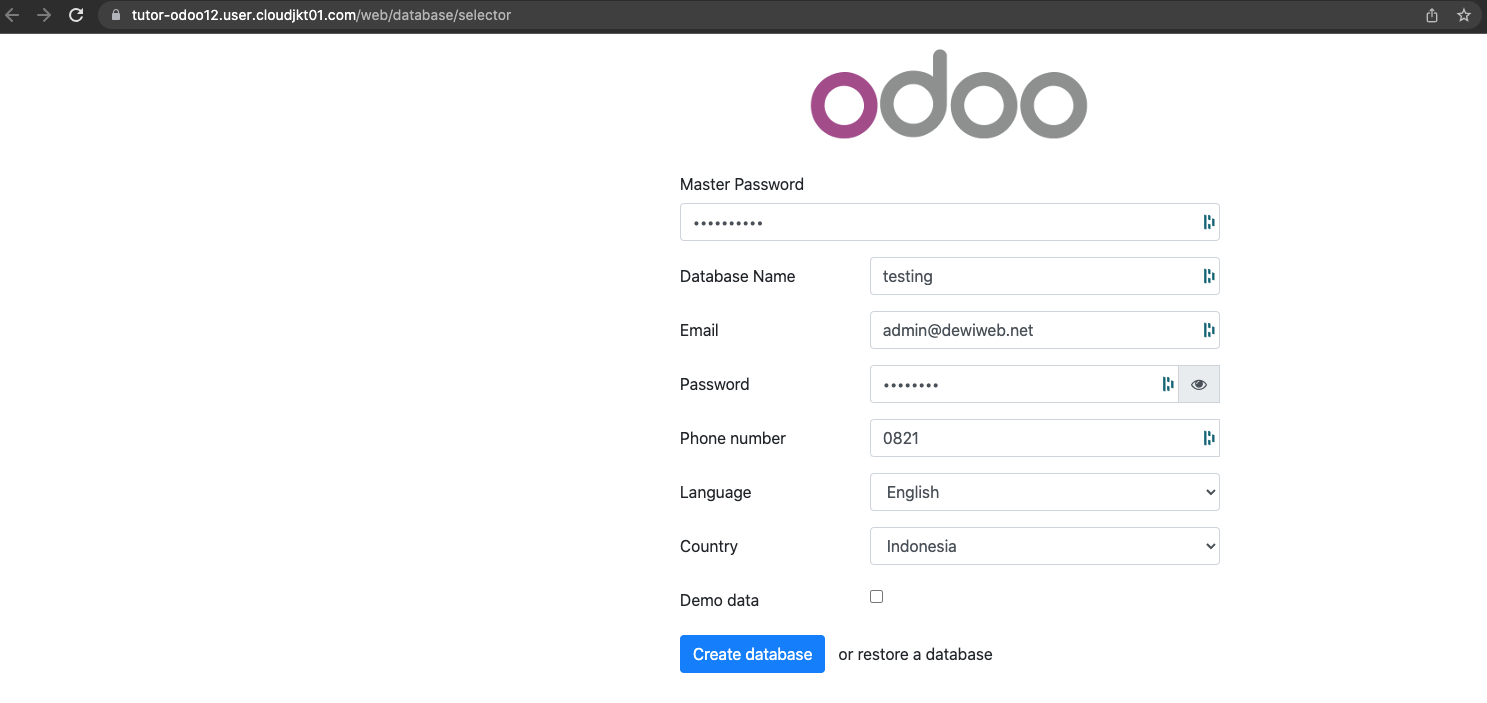
Task: Click the Create database button
Action: tap(752, 654)
